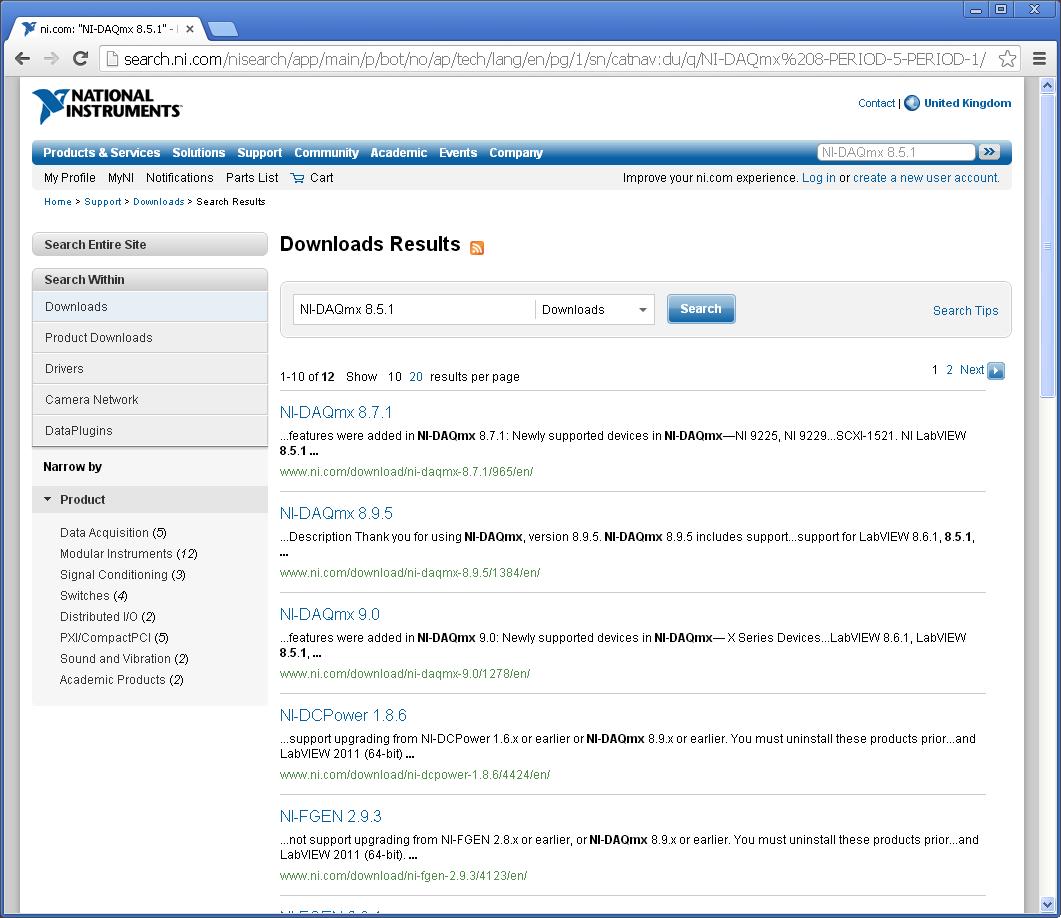Screen dimensions: 1061x918
Task: Open the Contact link
Action: pos(876,104)
